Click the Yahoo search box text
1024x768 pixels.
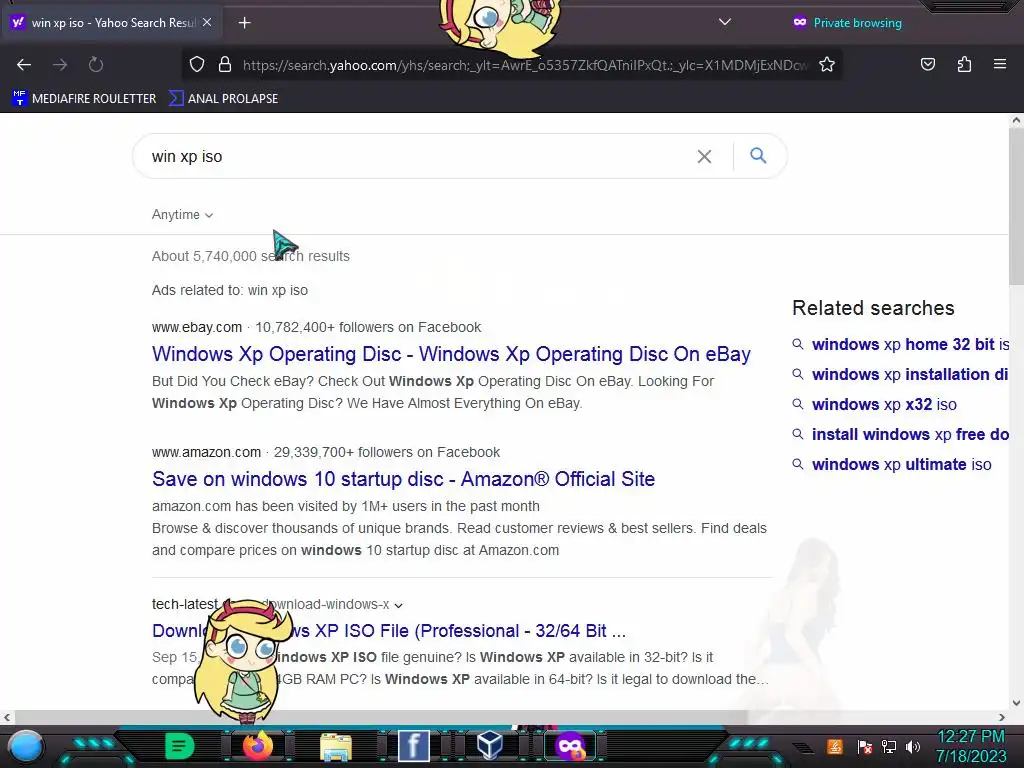(x=187, y=157)
